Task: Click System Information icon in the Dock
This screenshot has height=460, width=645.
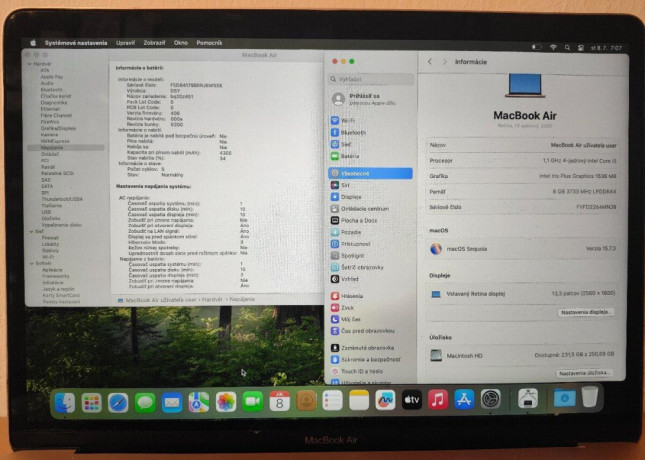Action: tap(528, 398)
